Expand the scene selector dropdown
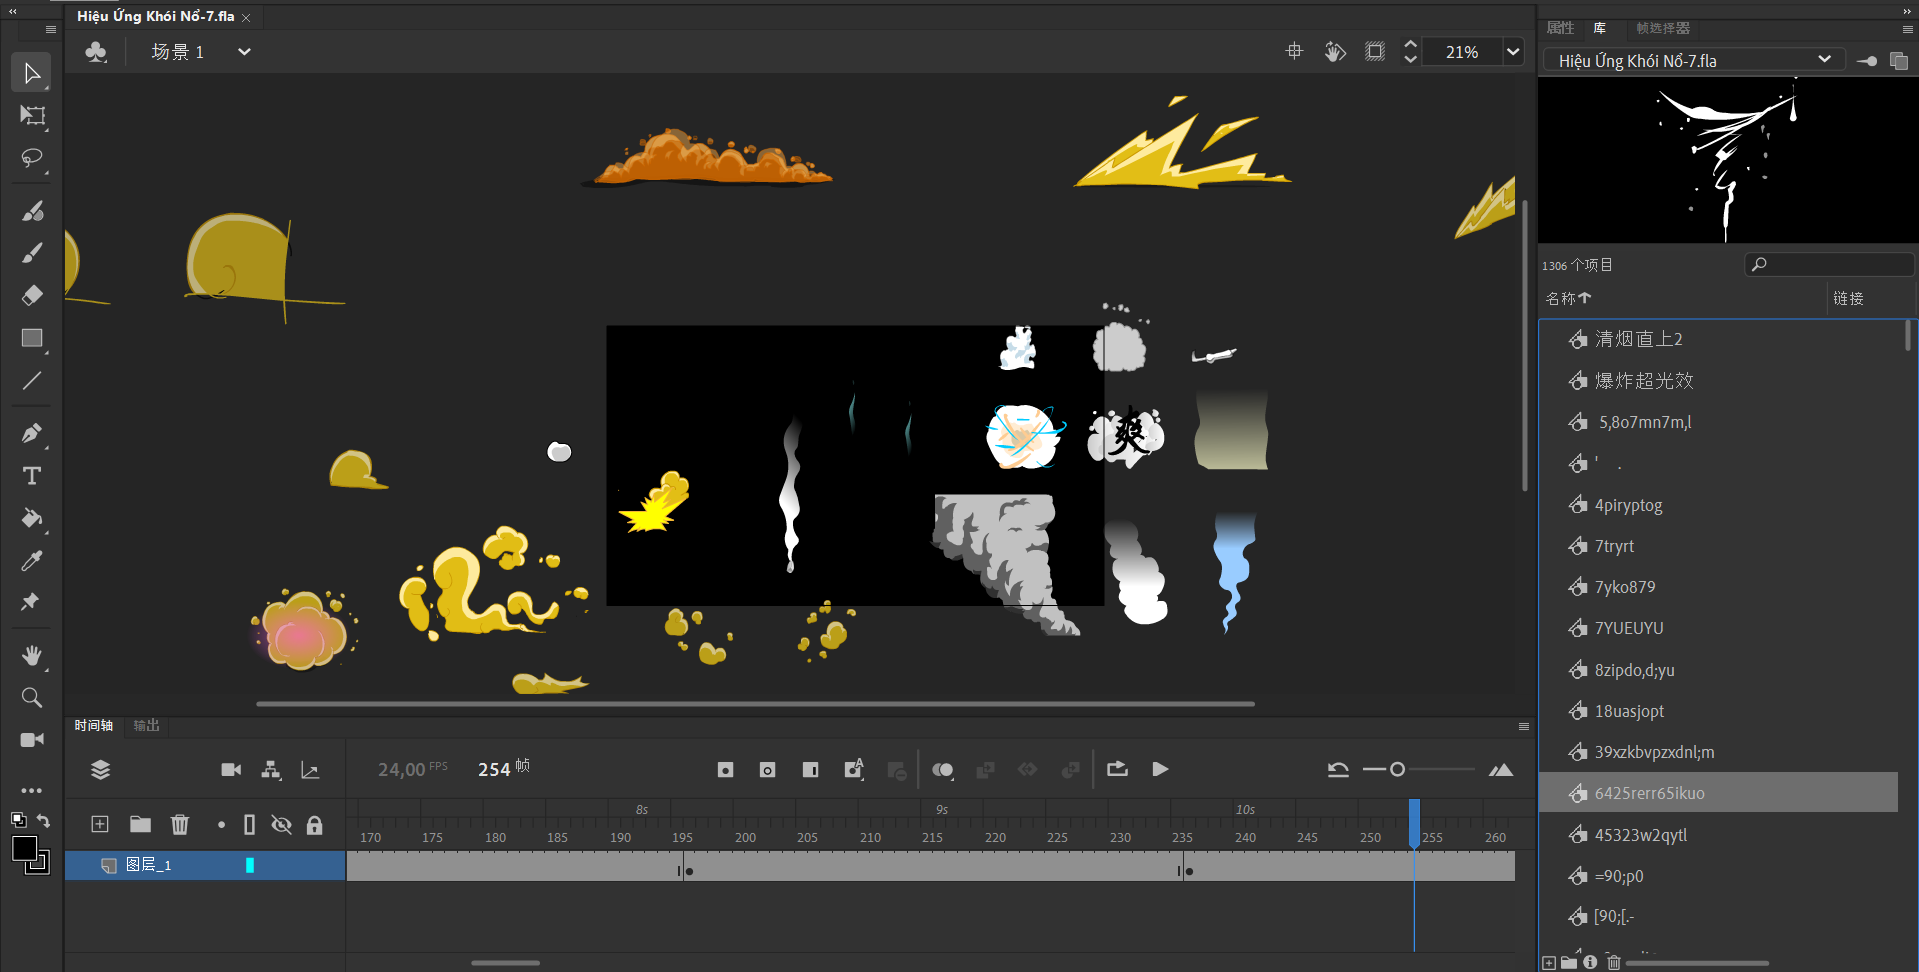1919x972 pixels. point(244,52)
